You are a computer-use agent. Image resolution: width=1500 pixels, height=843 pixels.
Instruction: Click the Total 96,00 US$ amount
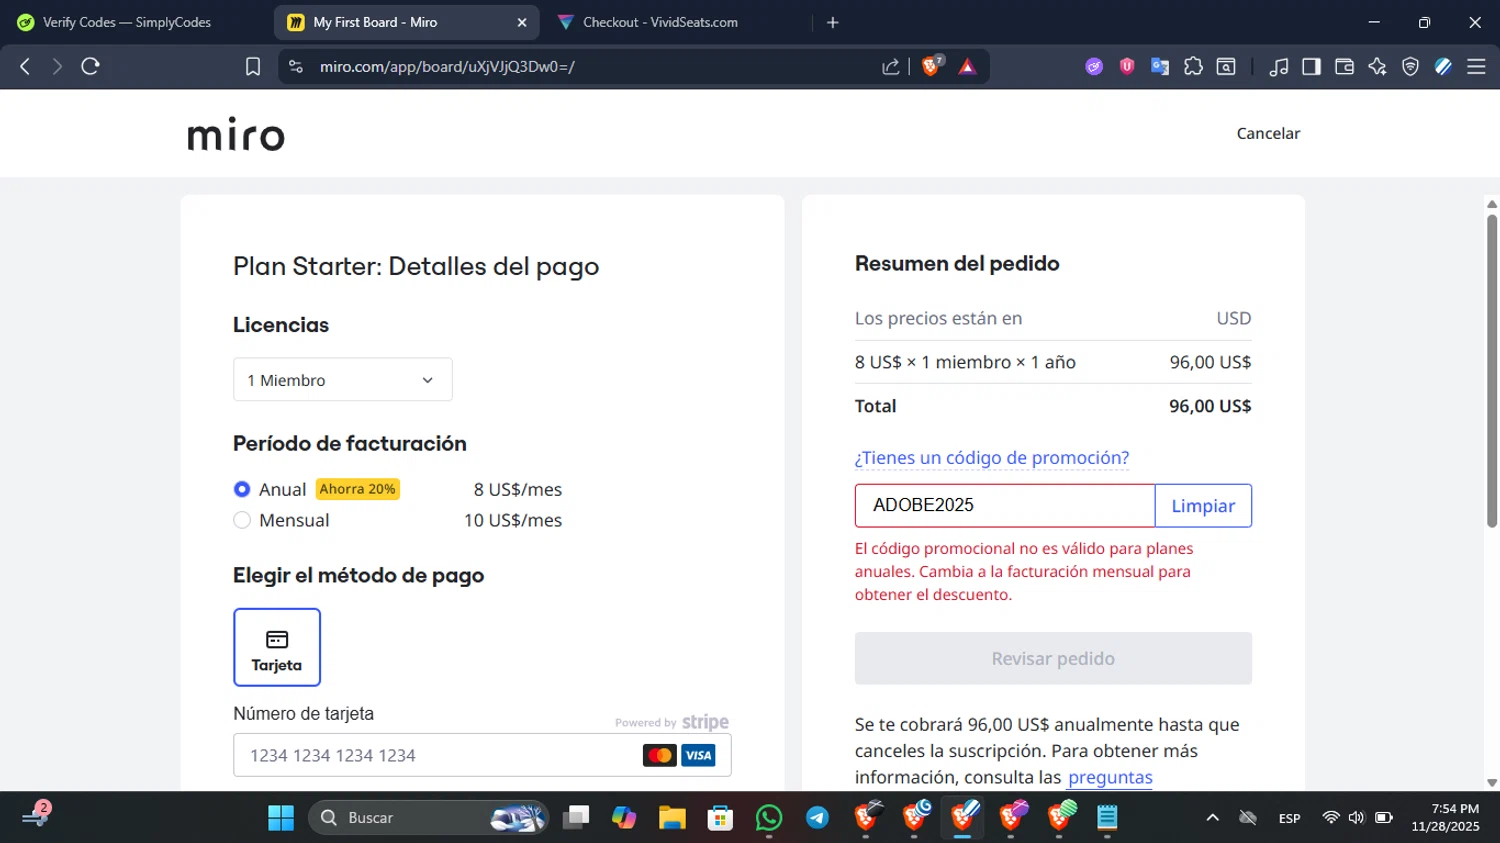tap(1210, 406)
